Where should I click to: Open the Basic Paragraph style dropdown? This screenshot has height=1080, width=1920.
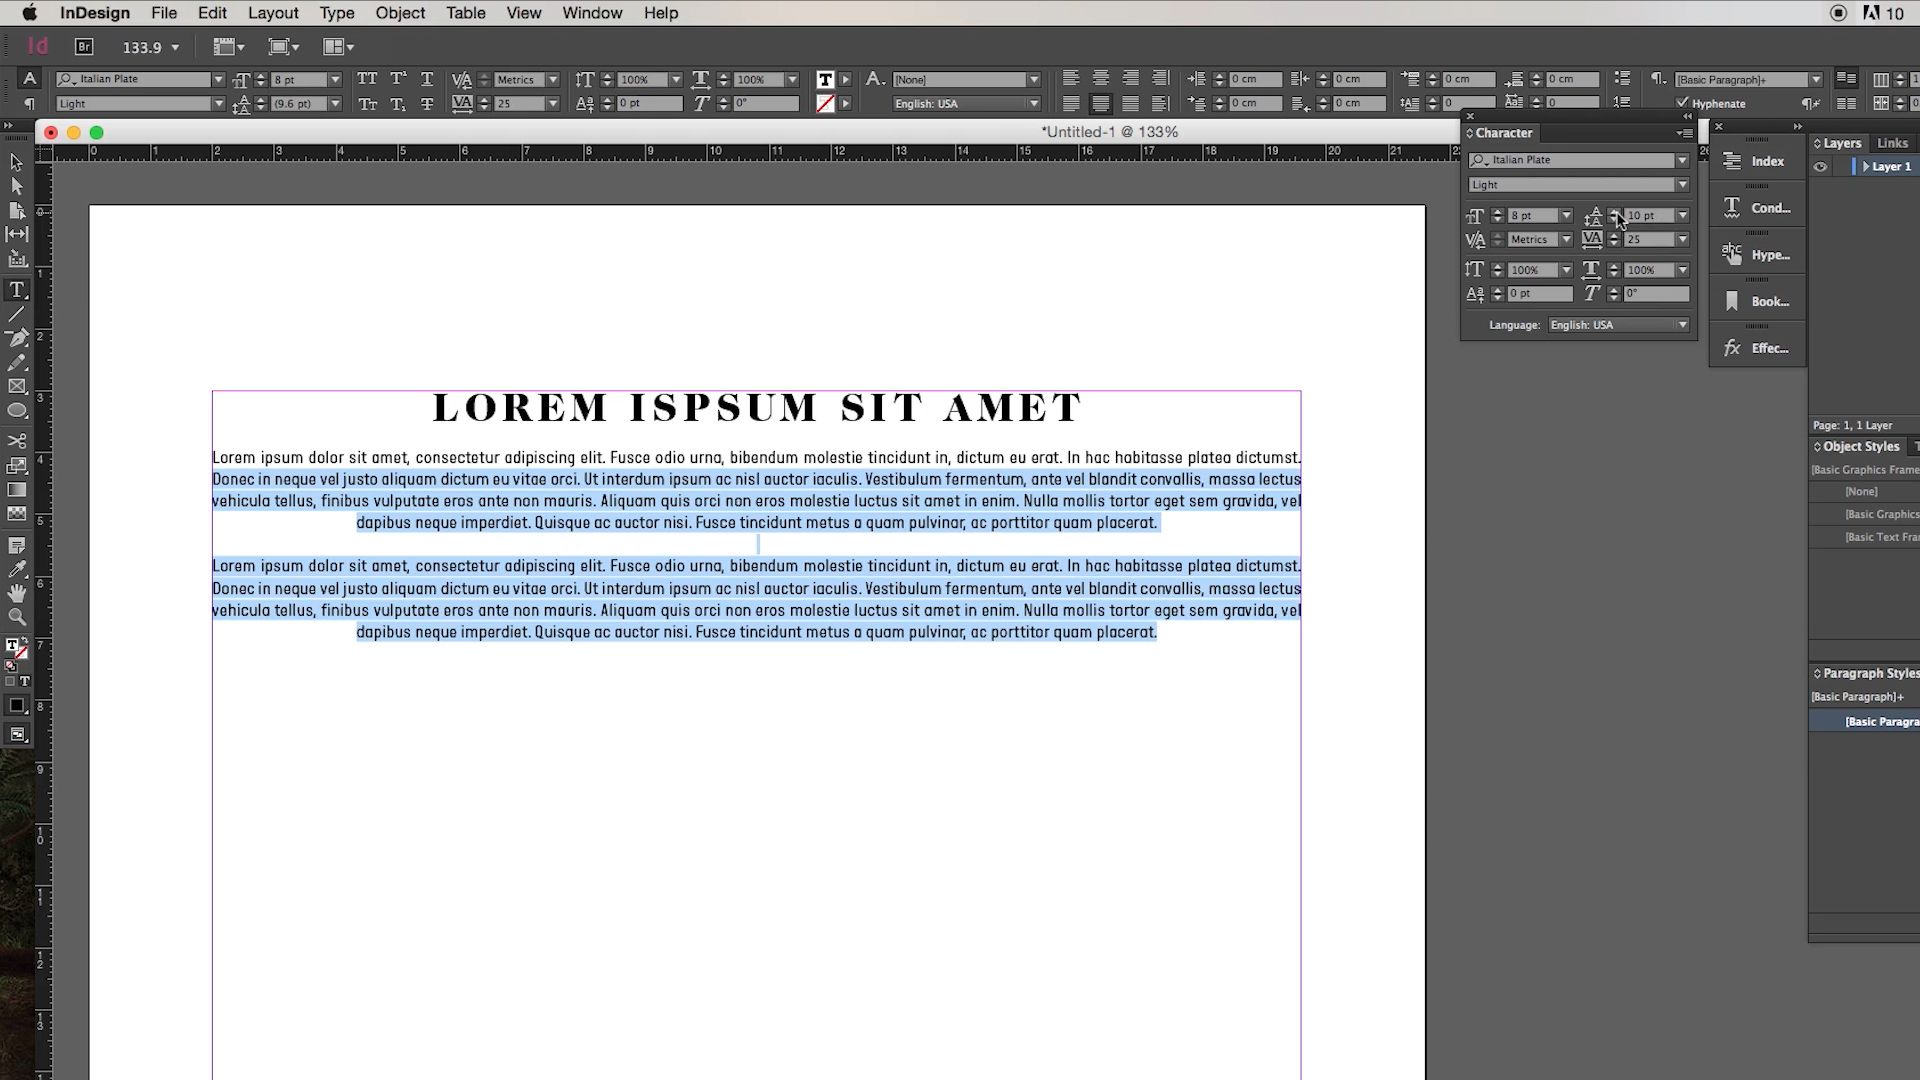tap(1816, 79)
